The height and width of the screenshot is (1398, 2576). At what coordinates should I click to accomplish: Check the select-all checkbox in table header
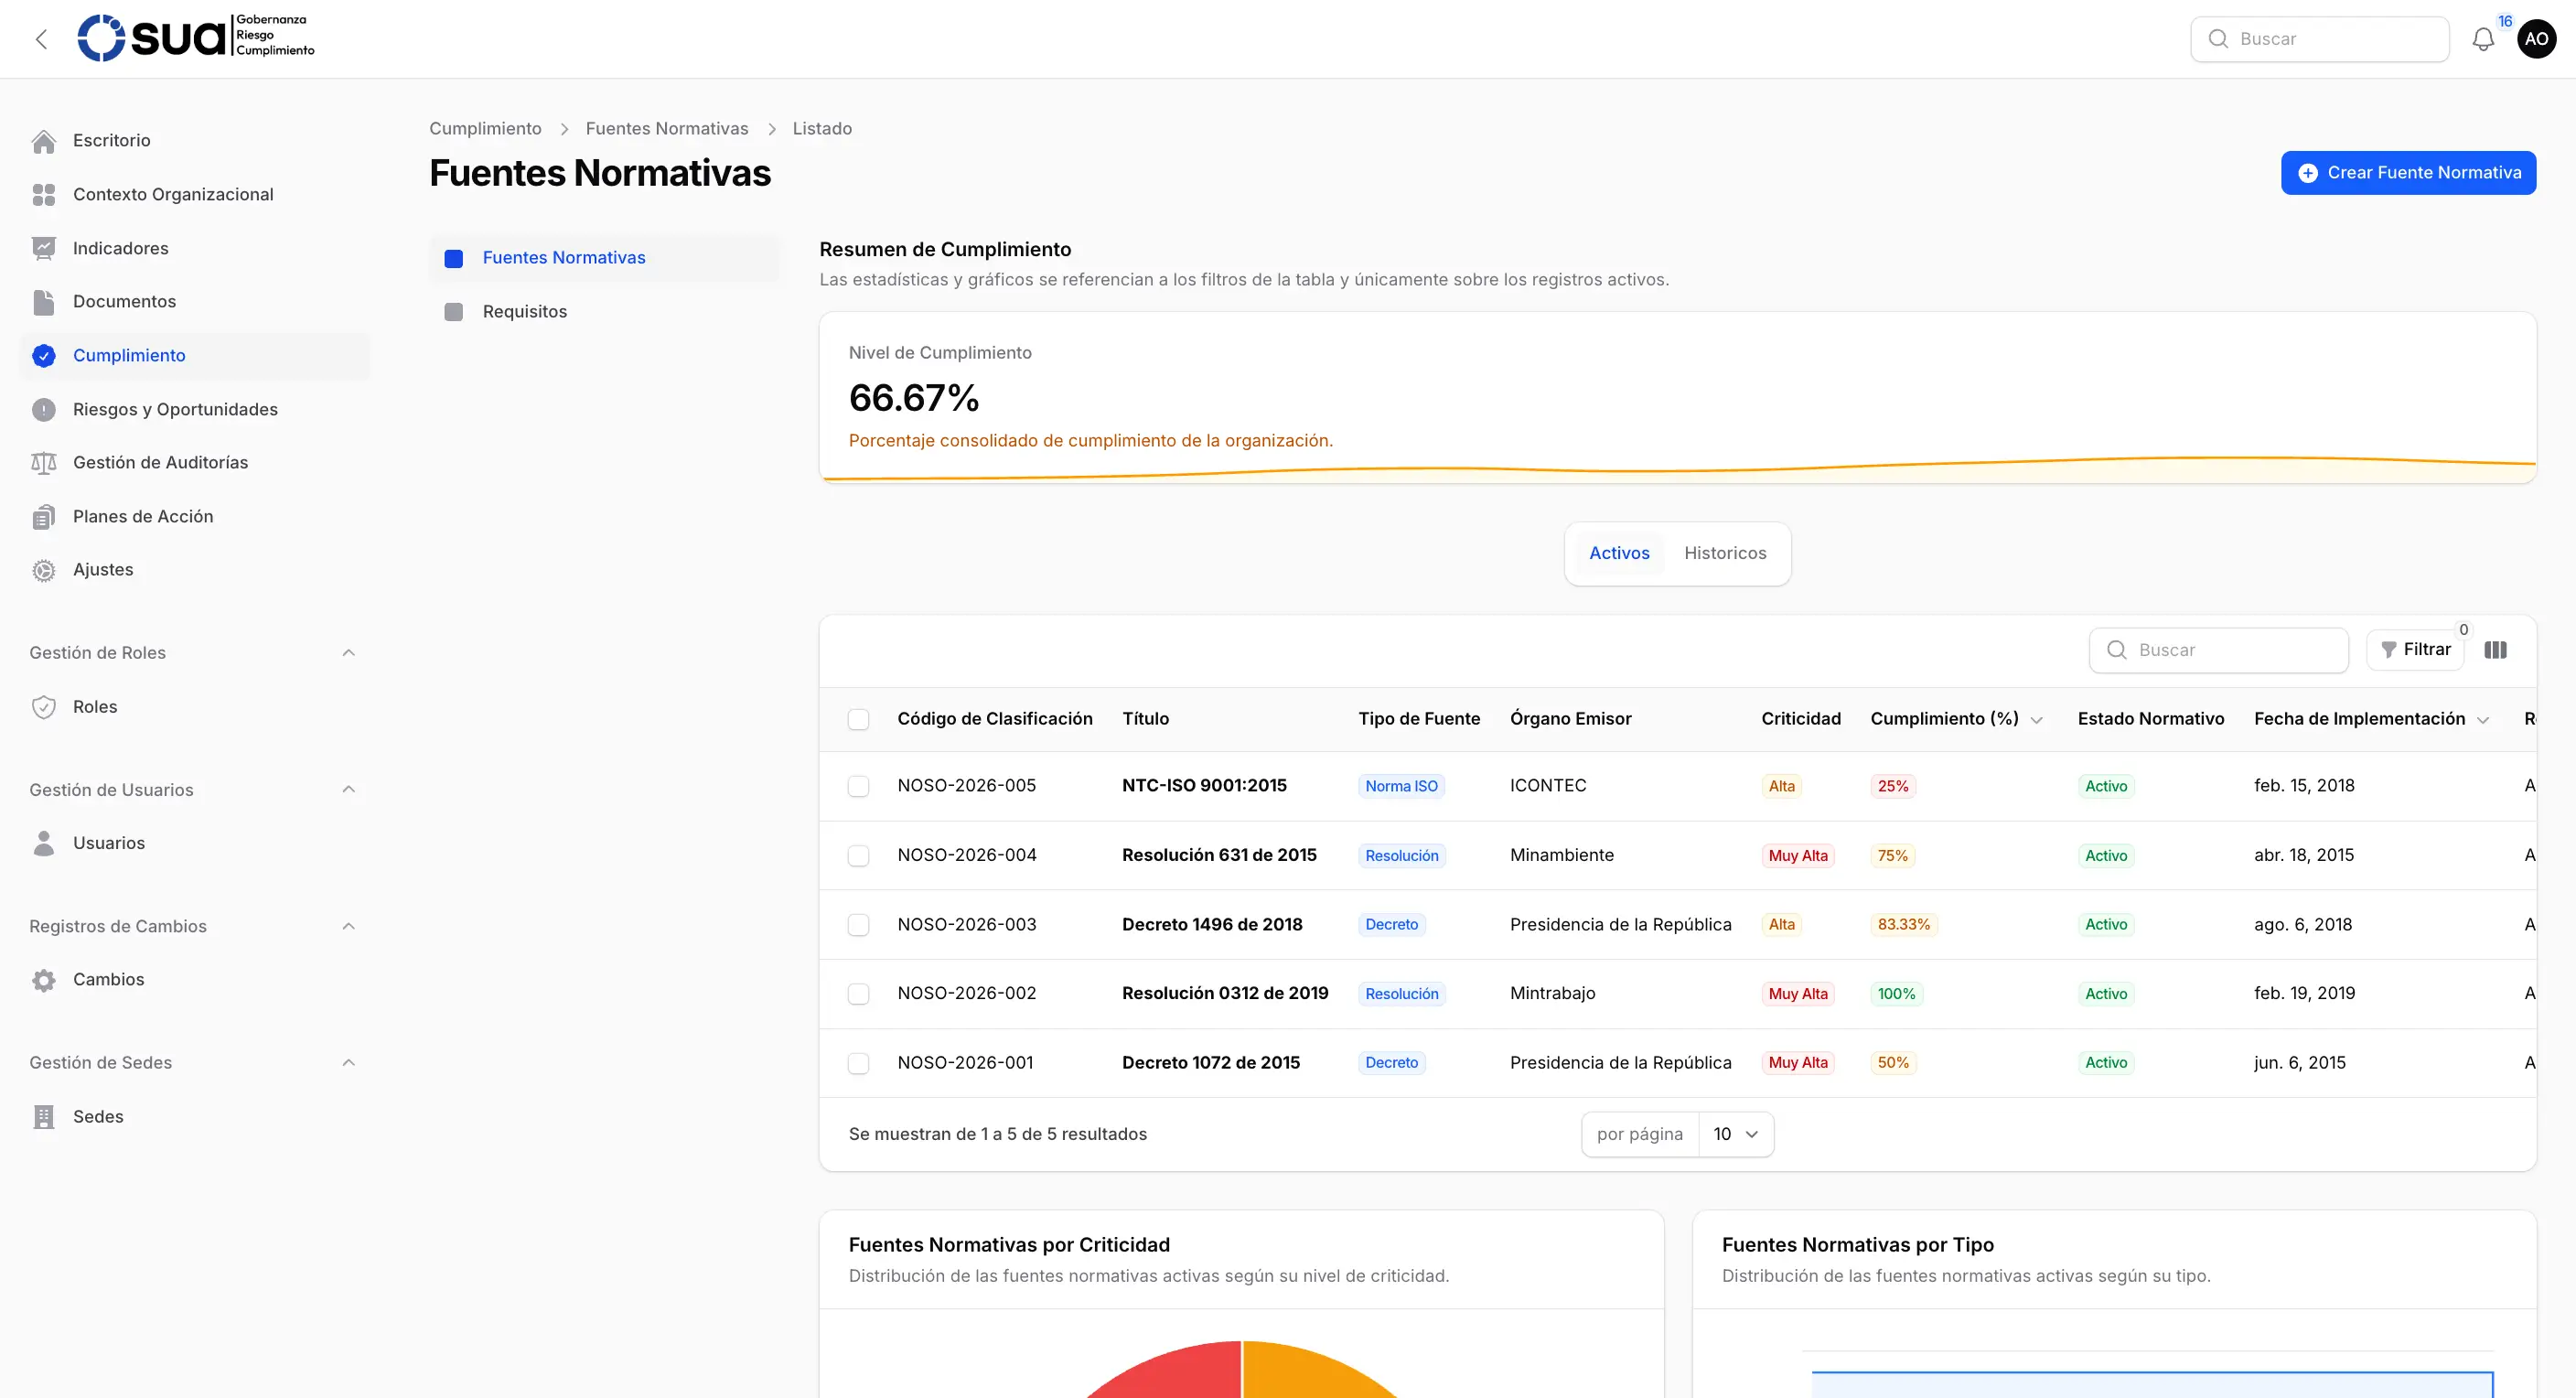point(858,720)
